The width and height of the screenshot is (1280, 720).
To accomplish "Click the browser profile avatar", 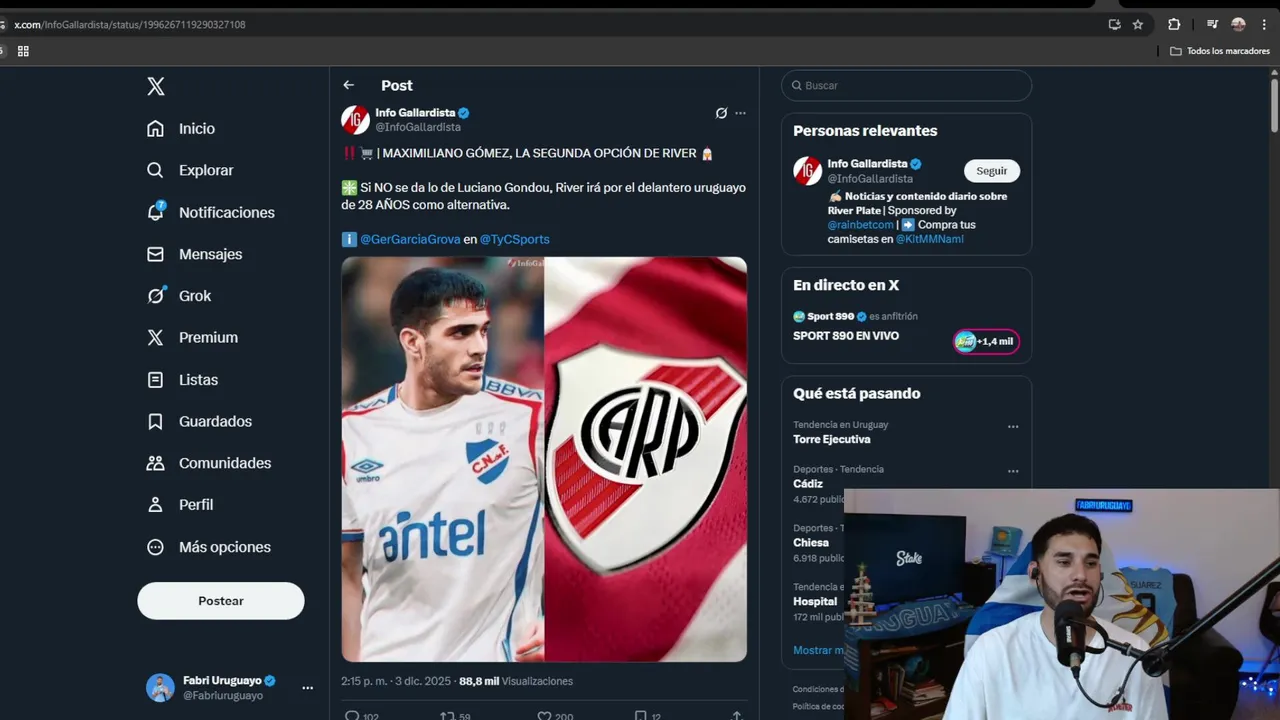I will [1238, 24].
